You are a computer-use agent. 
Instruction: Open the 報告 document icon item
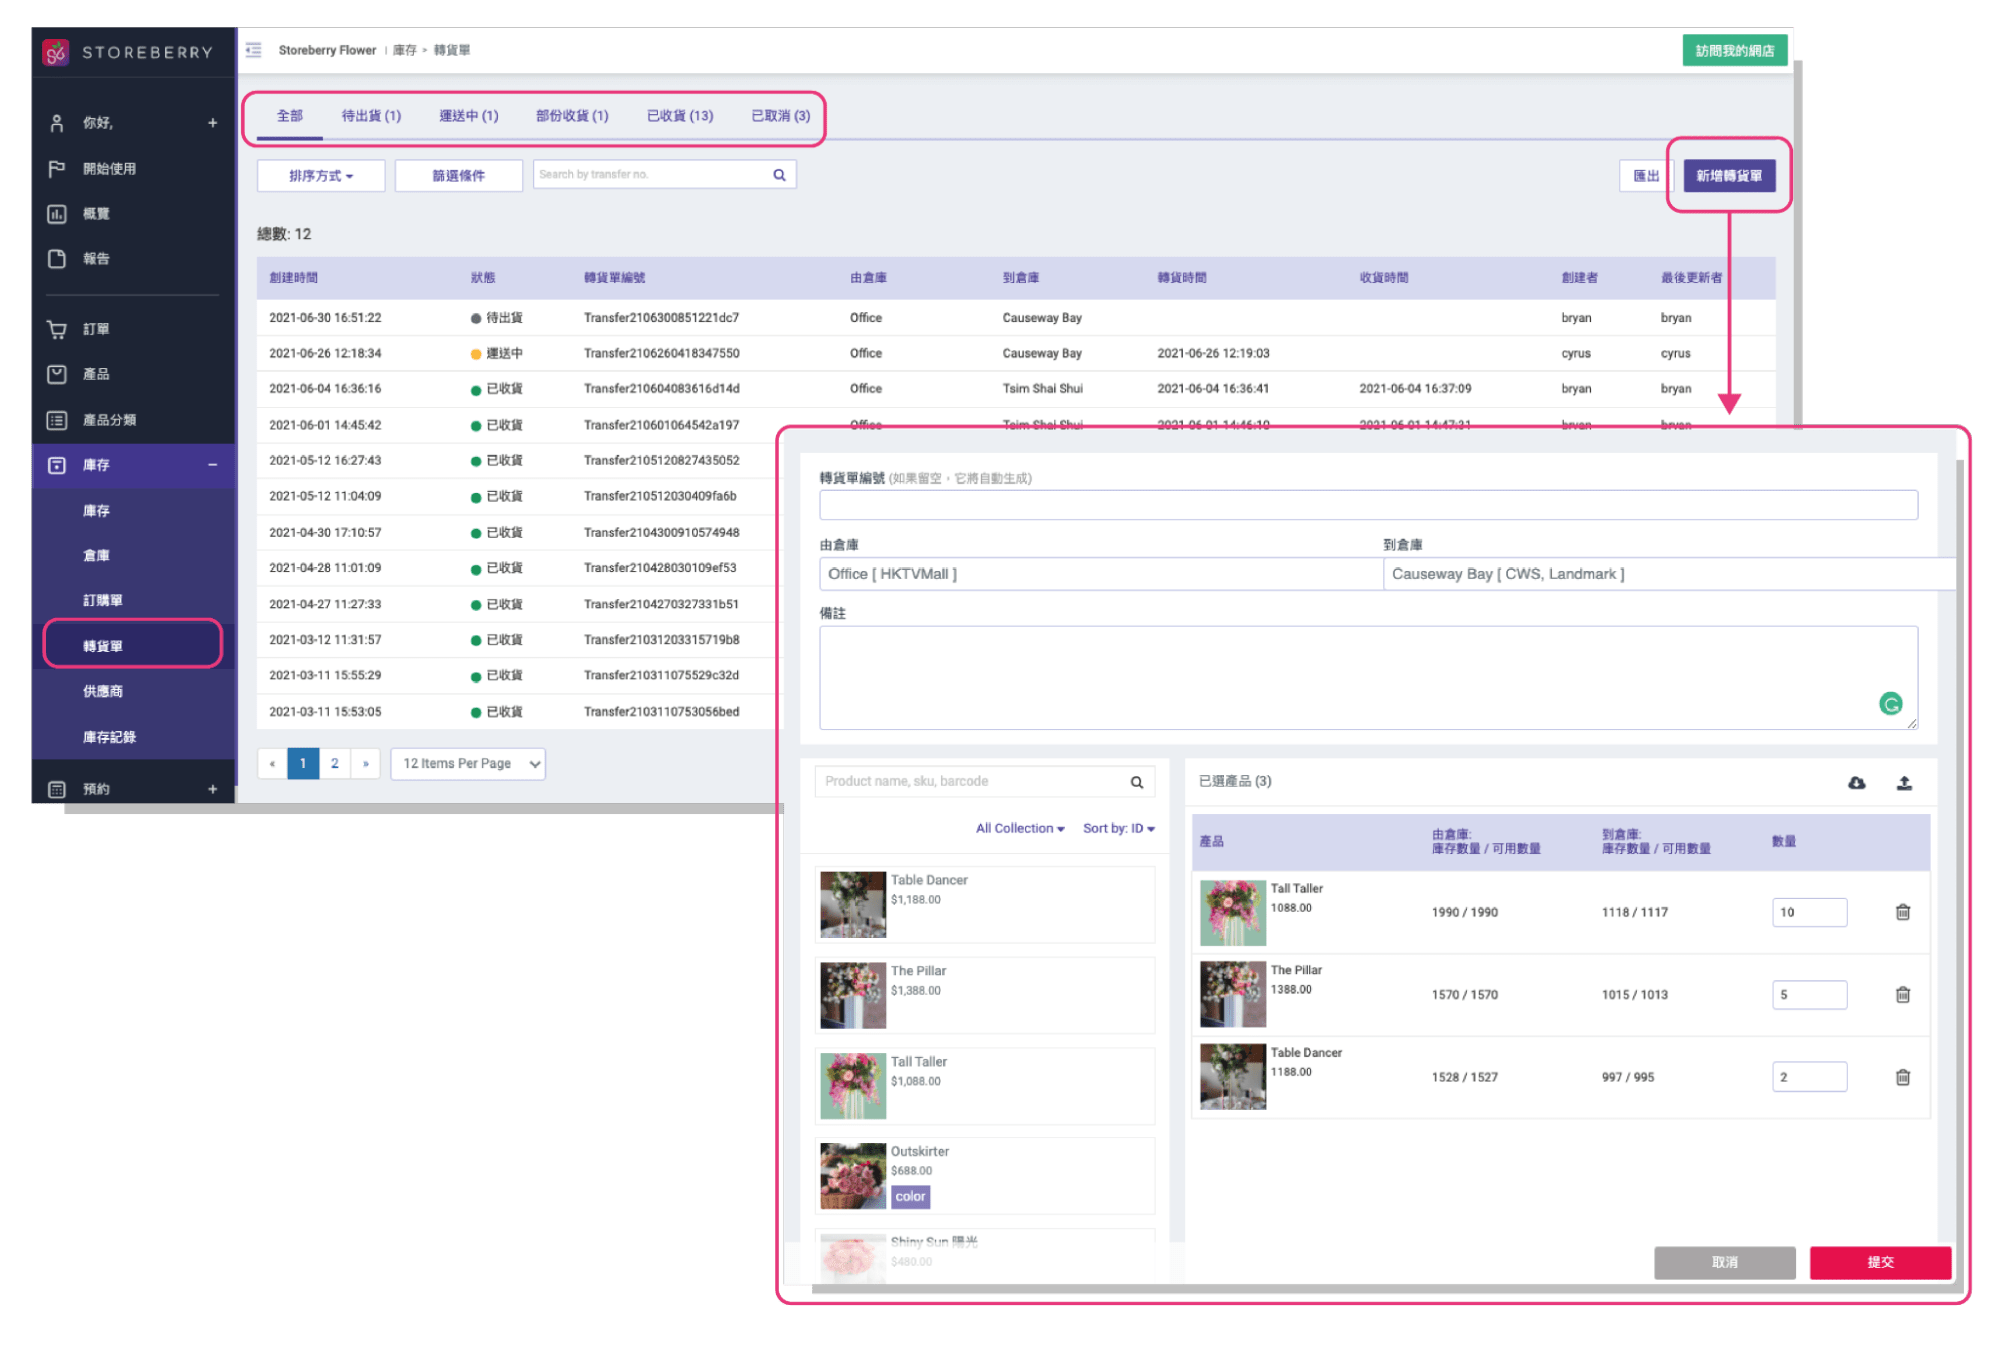[57, 259]
